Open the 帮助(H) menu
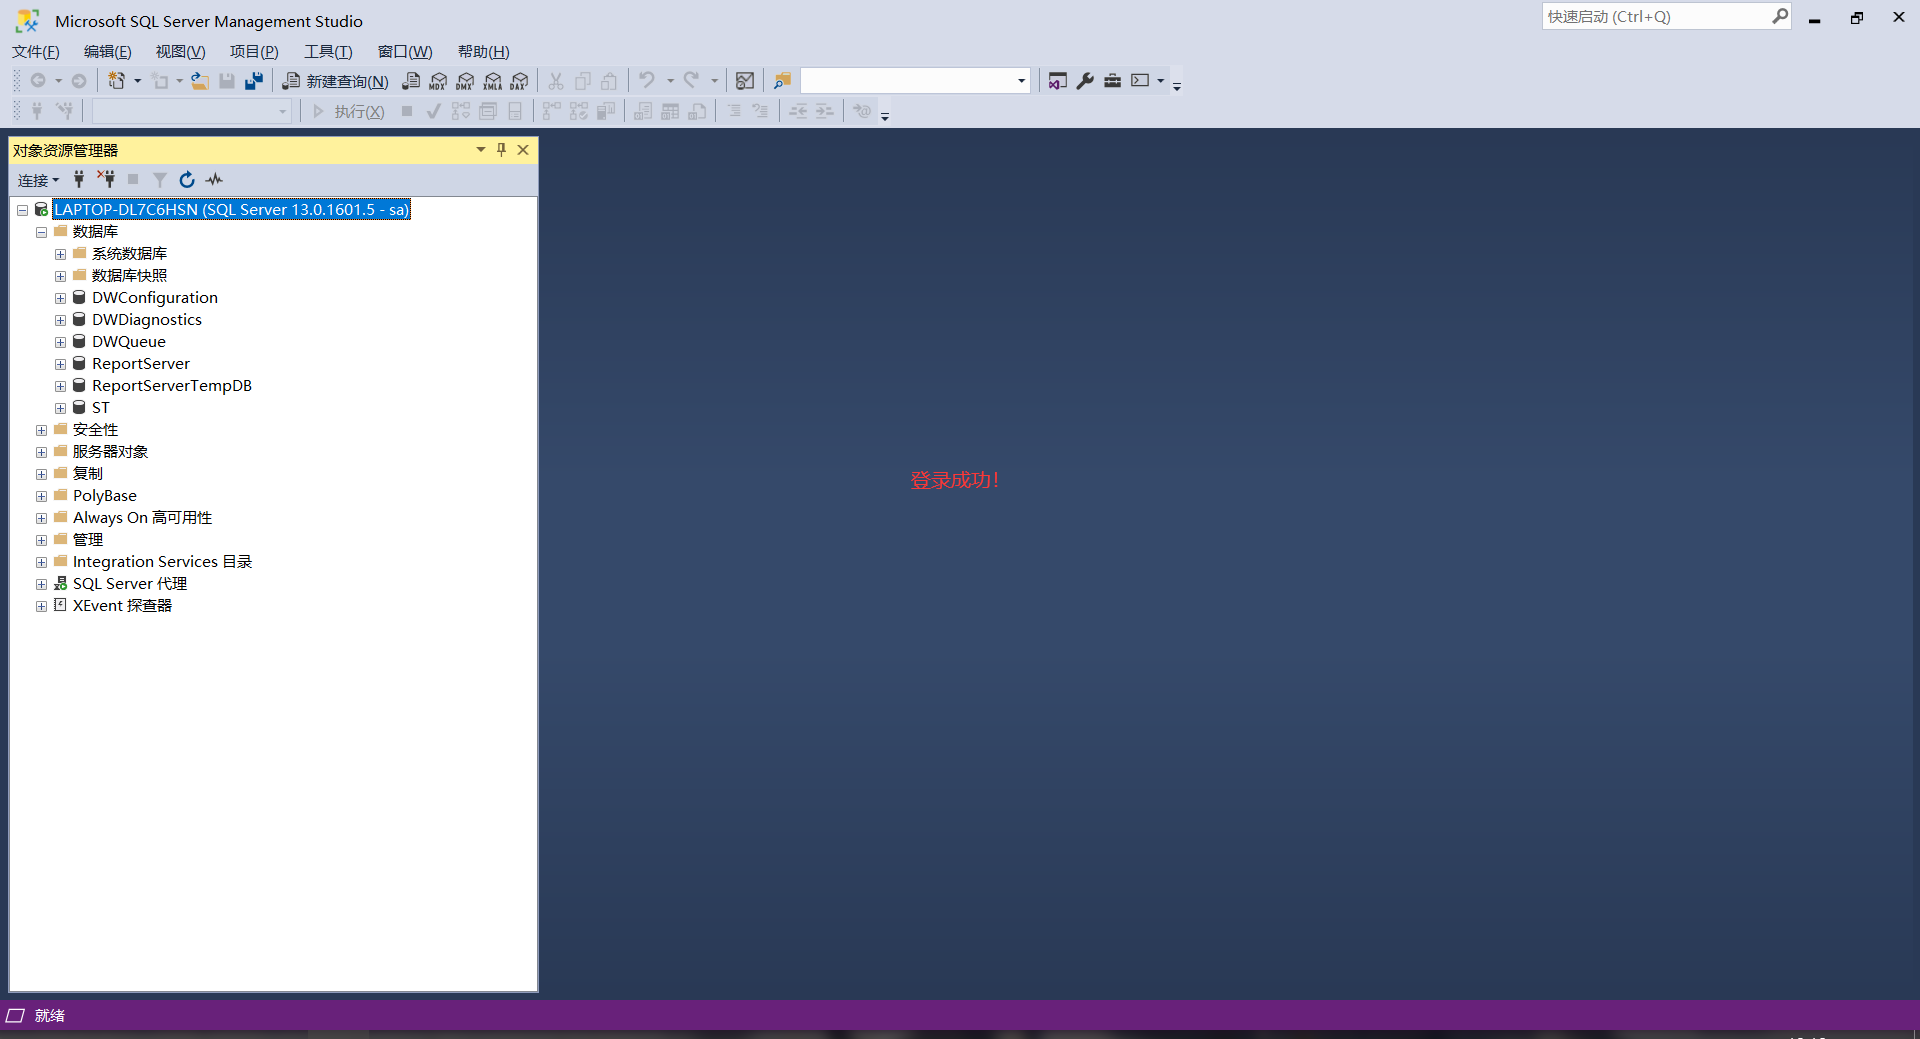The image size is (1920, 1039). pos(484,52)
